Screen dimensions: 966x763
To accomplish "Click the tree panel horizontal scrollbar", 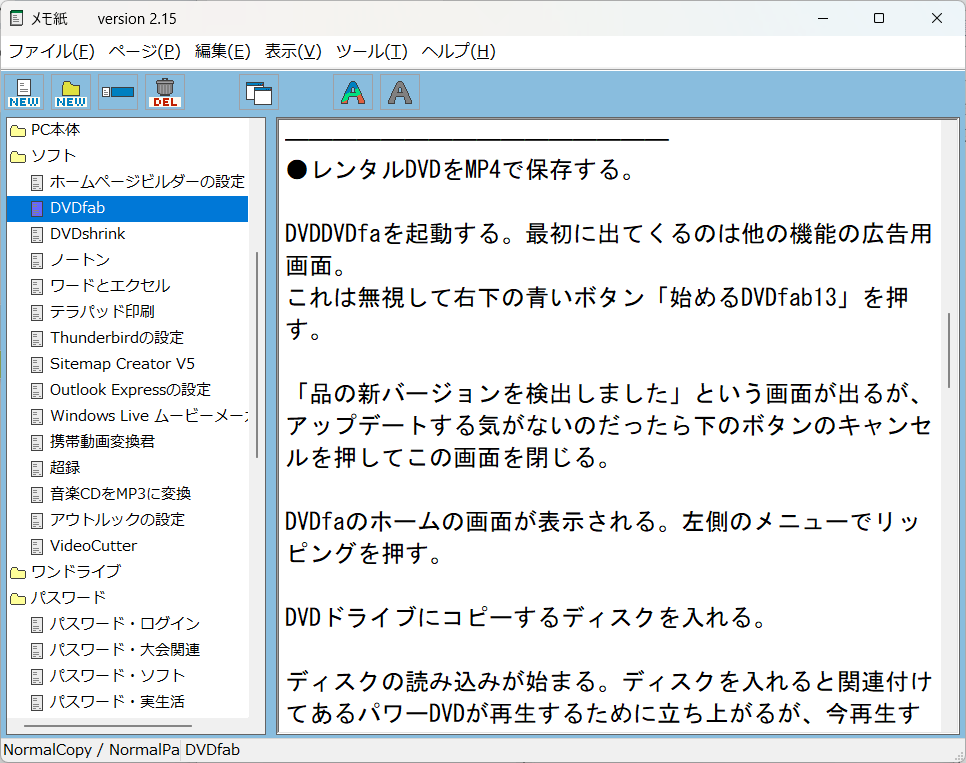I will [x=108, y=725].
